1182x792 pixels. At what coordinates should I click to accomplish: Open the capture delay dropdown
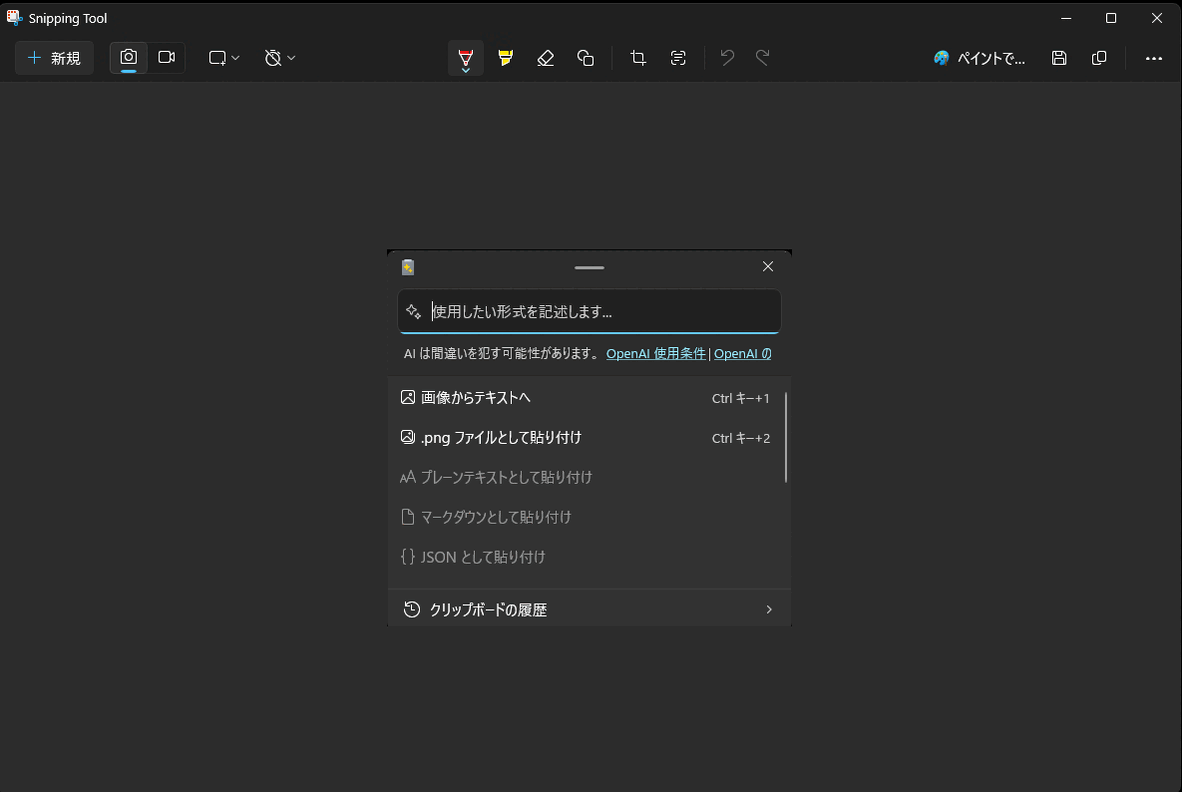pyautogui.click(x=279, y=57)
